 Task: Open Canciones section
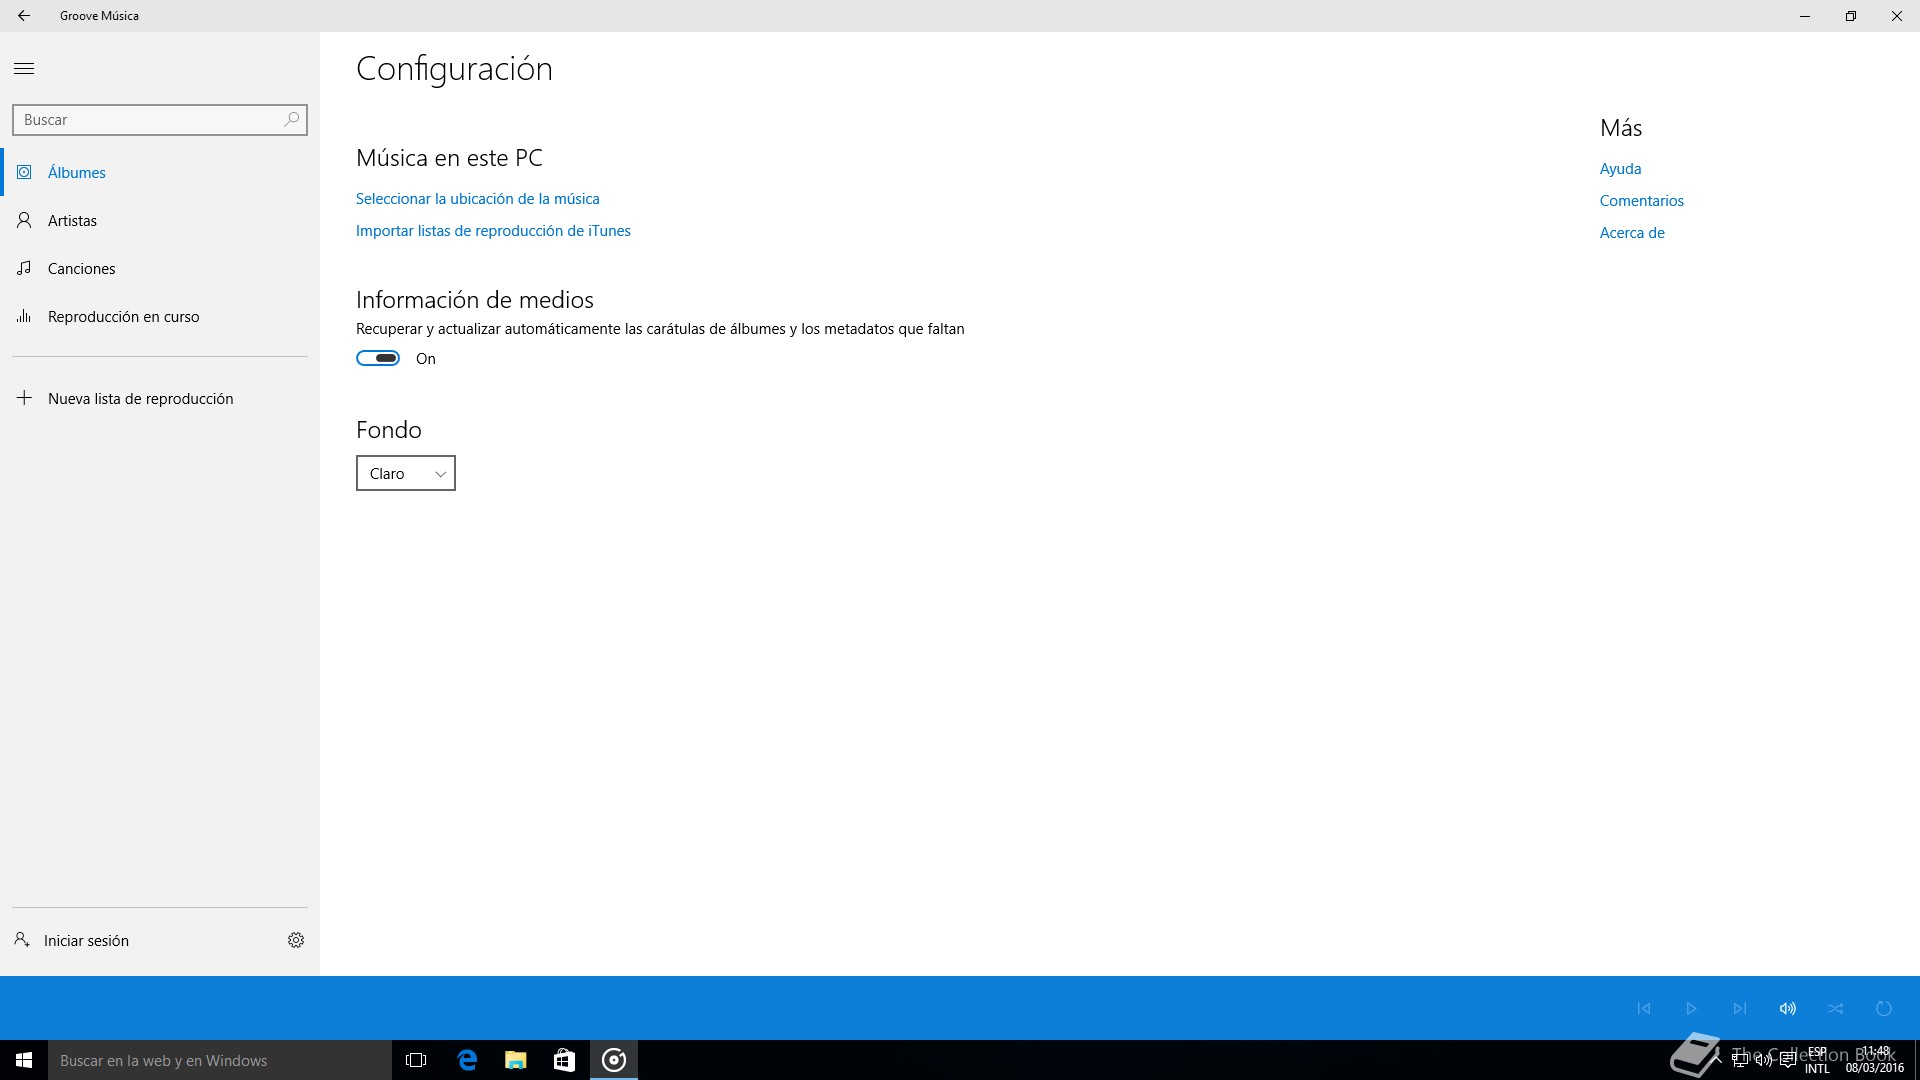(160, 269)
